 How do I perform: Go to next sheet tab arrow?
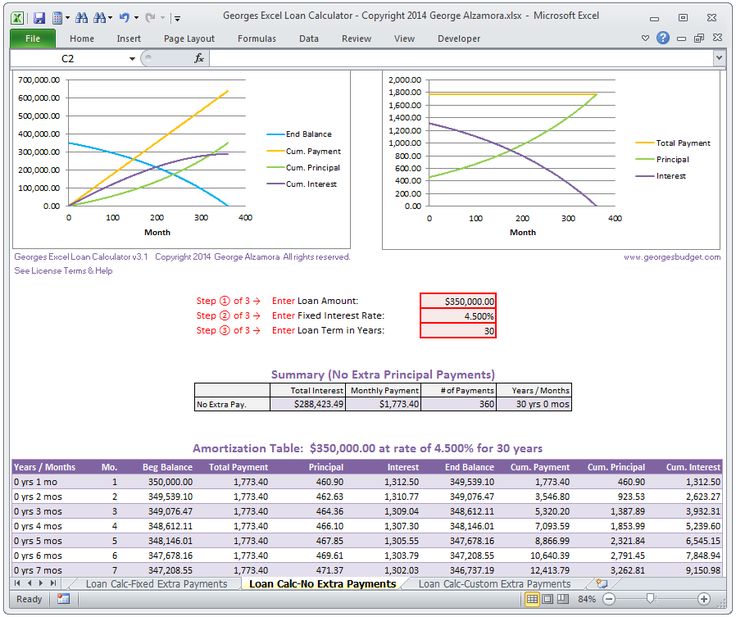[x=41, y=583]
